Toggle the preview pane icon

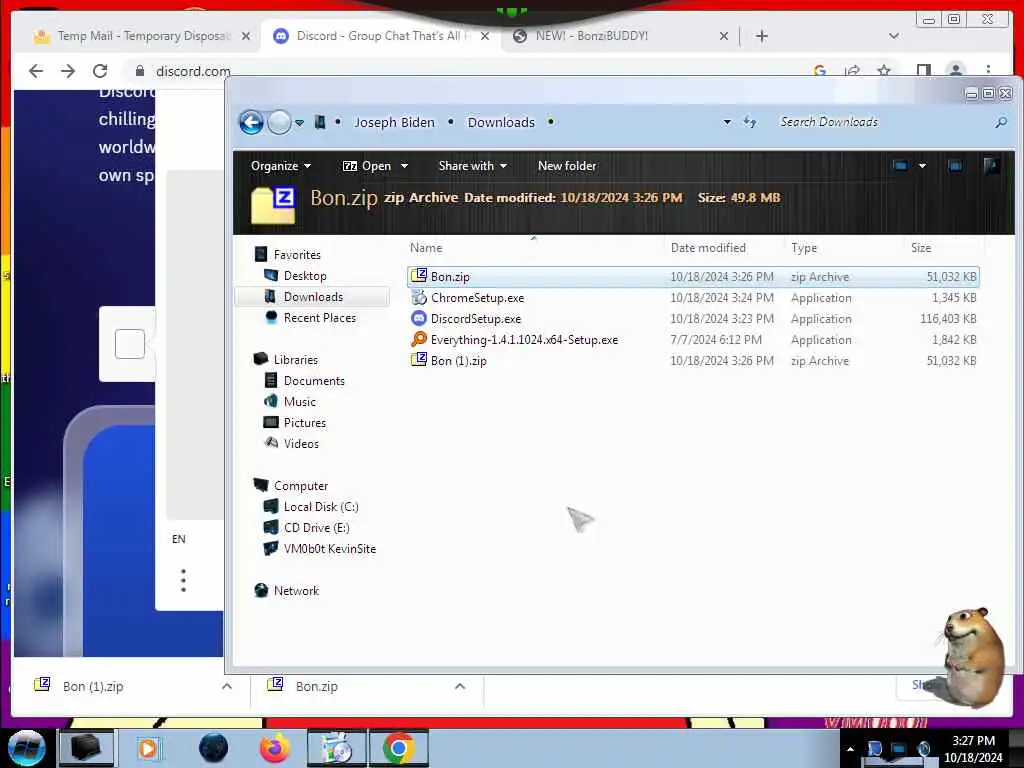click(x=955, y=166)
